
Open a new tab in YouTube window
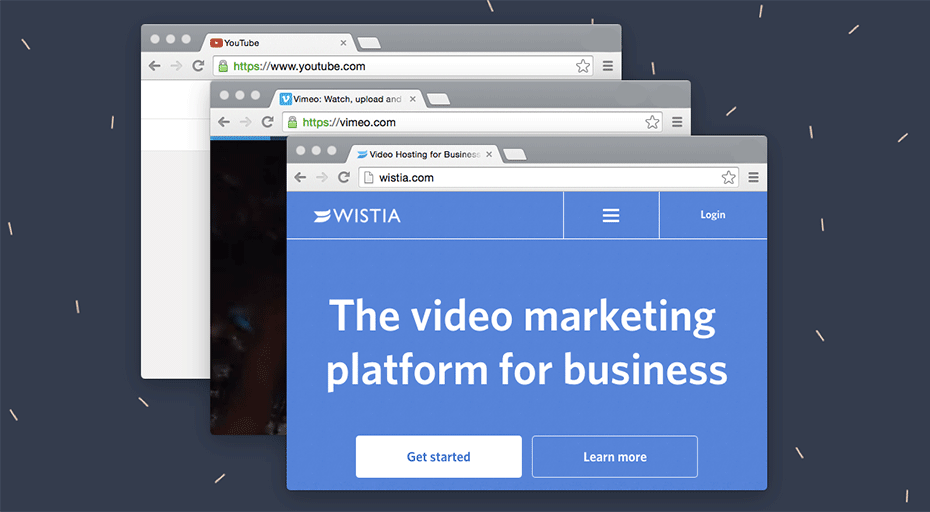tap(369, 43)
